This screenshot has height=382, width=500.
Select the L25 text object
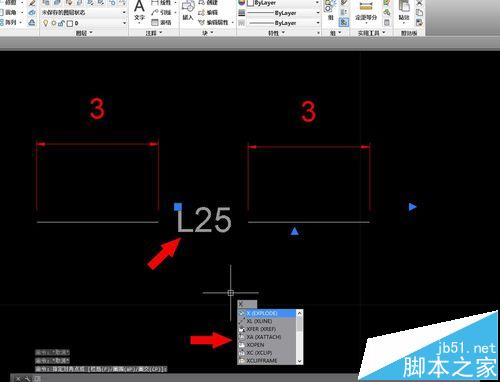click(204, 220)
